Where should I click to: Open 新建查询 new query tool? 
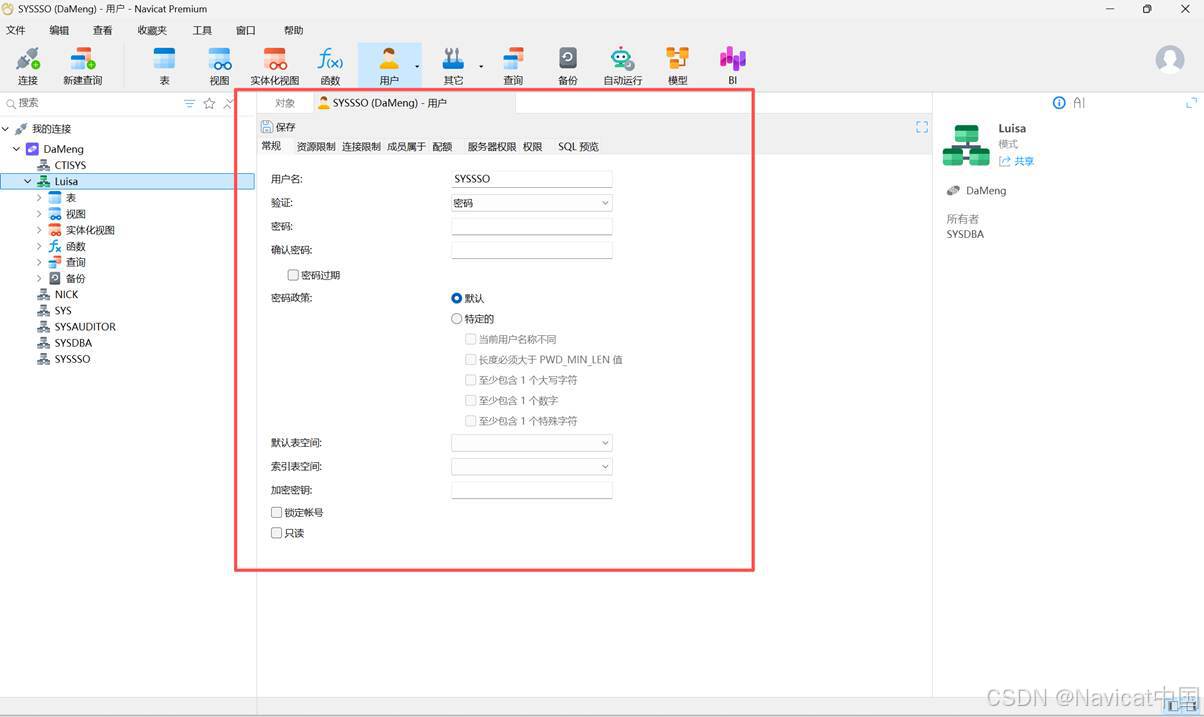[83, 66]
